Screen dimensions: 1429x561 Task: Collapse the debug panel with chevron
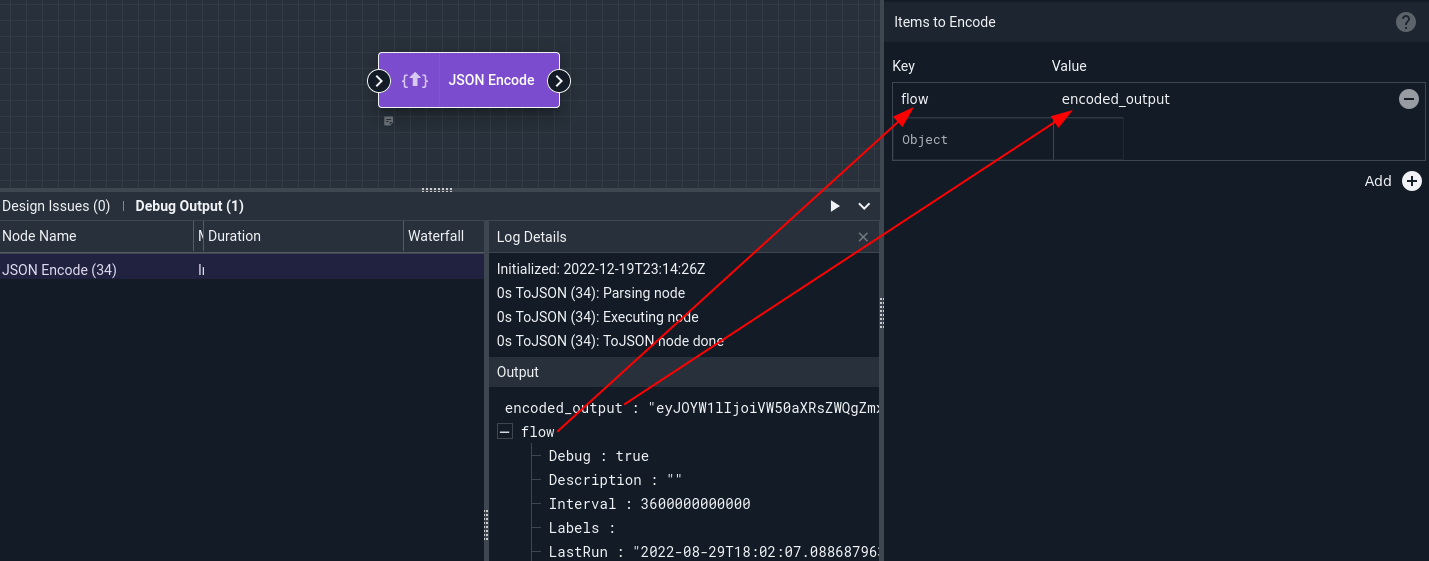point(864,206)
